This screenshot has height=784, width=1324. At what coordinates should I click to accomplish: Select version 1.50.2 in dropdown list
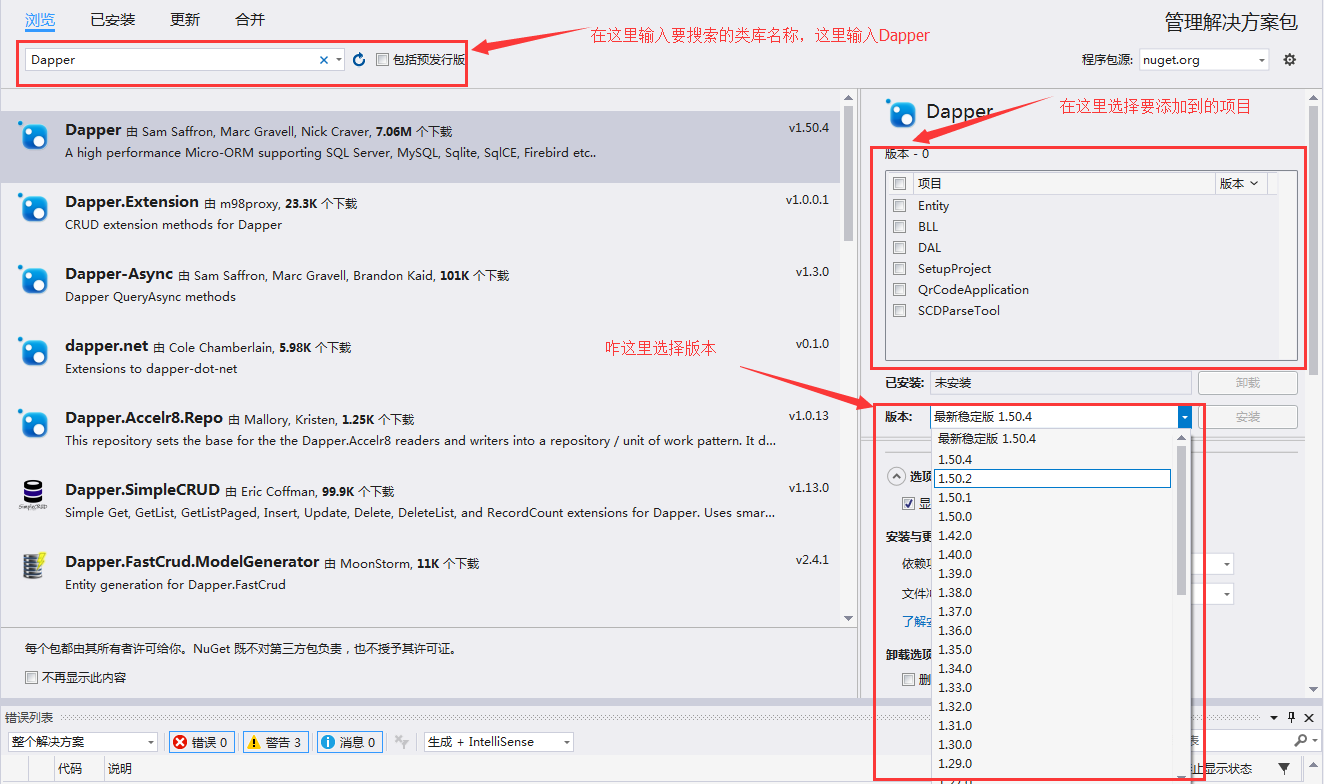pos(1053,478)
